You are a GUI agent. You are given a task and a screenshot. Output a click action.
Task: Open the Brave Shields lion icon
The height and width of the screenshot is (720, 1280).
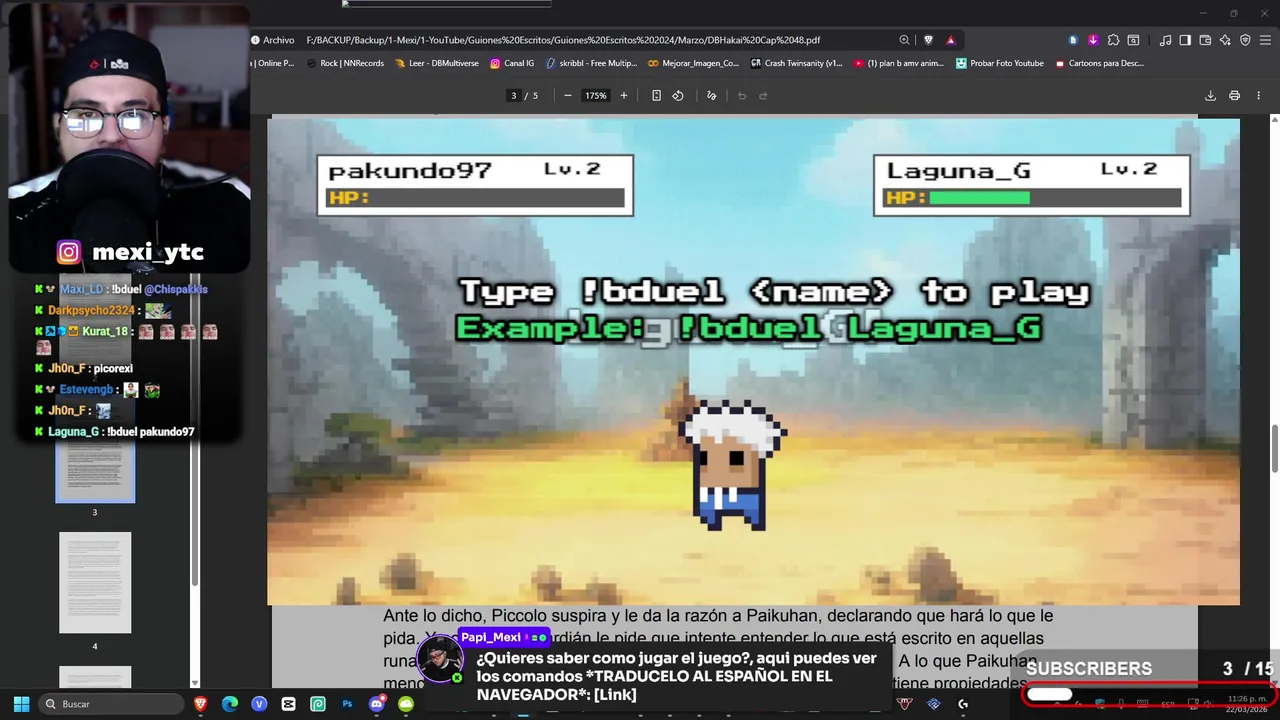click(928, 40)
